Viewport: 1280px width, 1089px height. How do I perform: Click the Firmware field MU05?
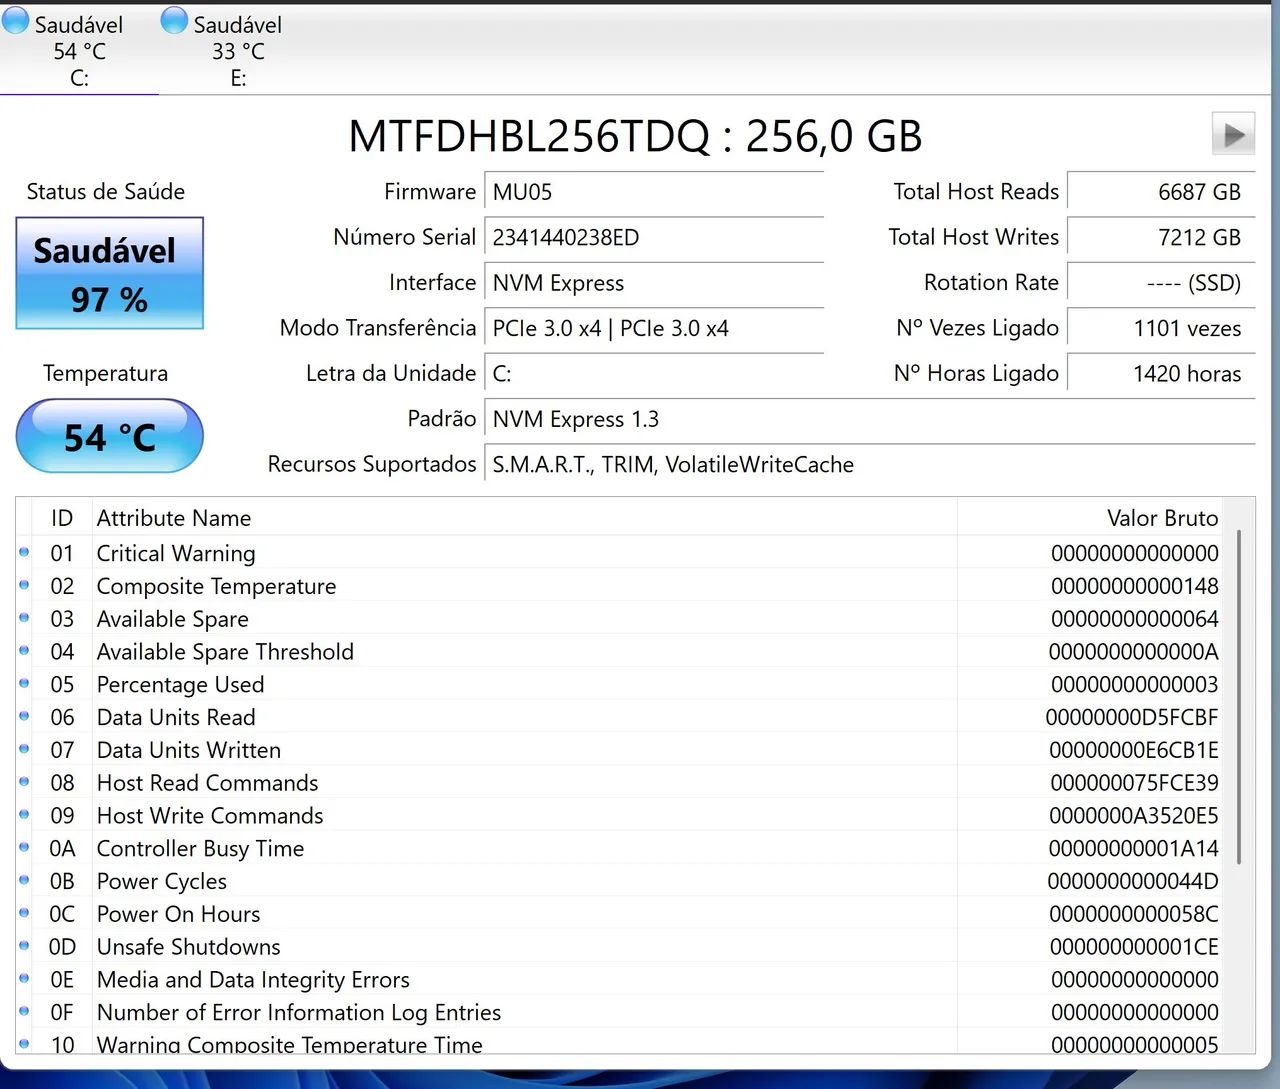click(654, 192)
